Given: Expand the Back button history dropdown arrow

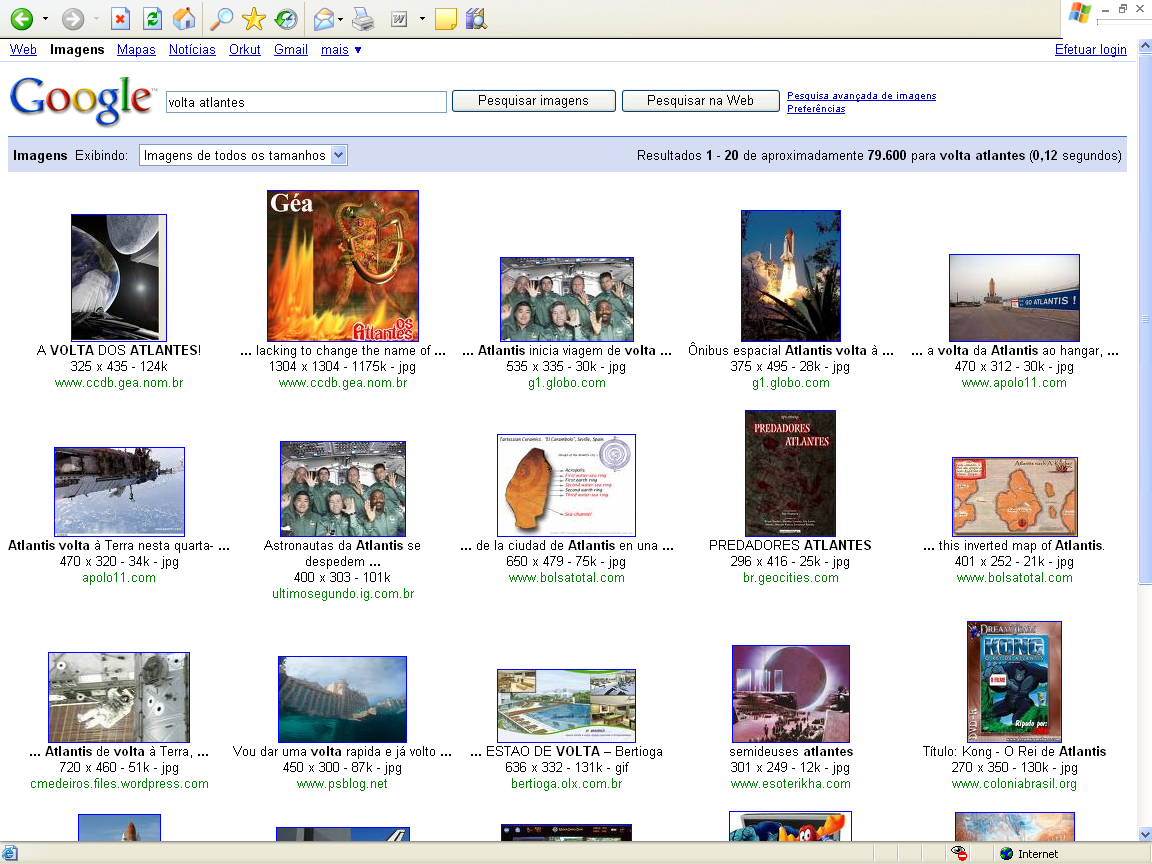Looking at the screenshot, I should pyautogui.click(x=45, y=19).
